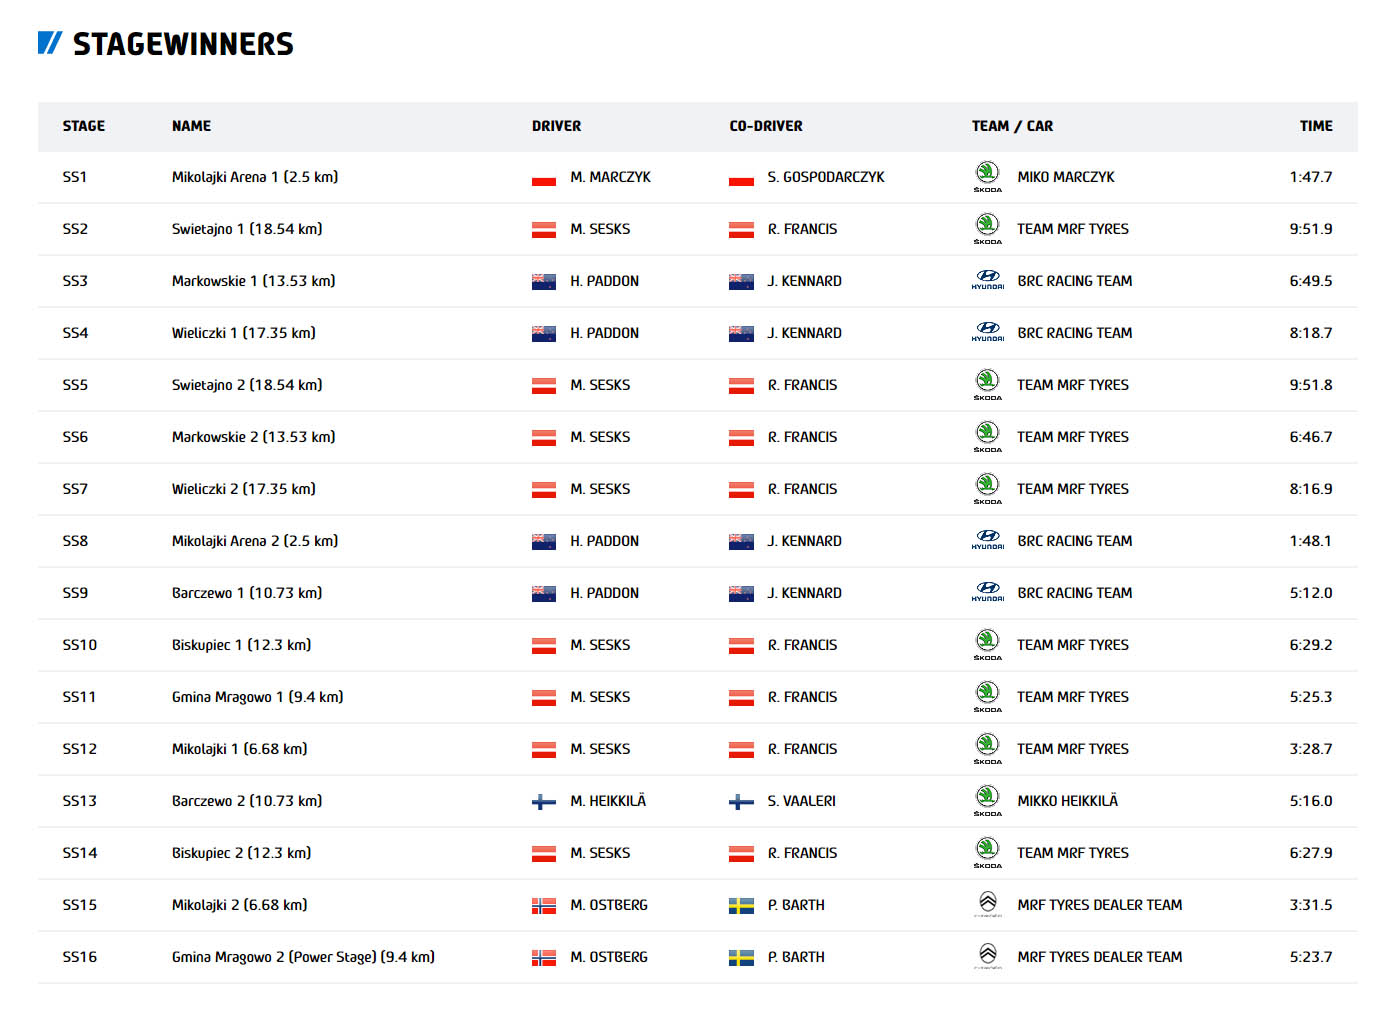Select the TIME column header
Image resolution: width=1397 pixels, height=1014 pixels.
coord(1315,126)
